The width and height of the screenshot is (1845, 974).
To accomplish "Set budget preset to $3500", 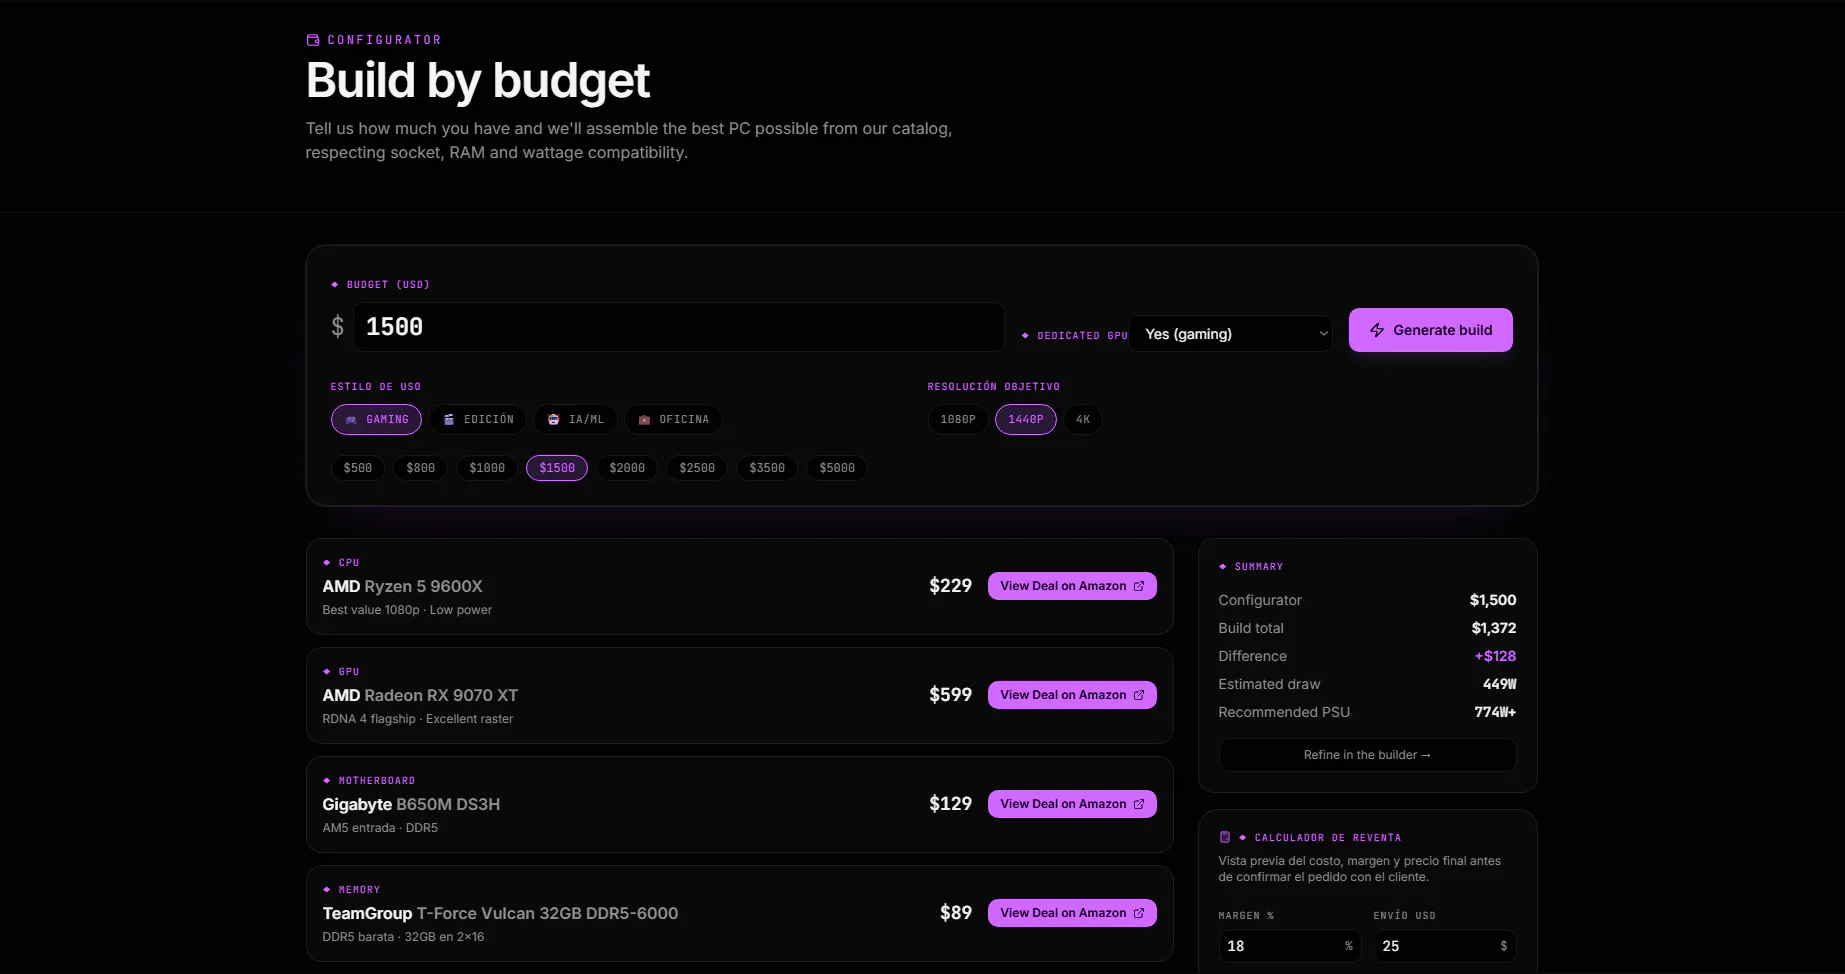I will (x=767, y=468).
